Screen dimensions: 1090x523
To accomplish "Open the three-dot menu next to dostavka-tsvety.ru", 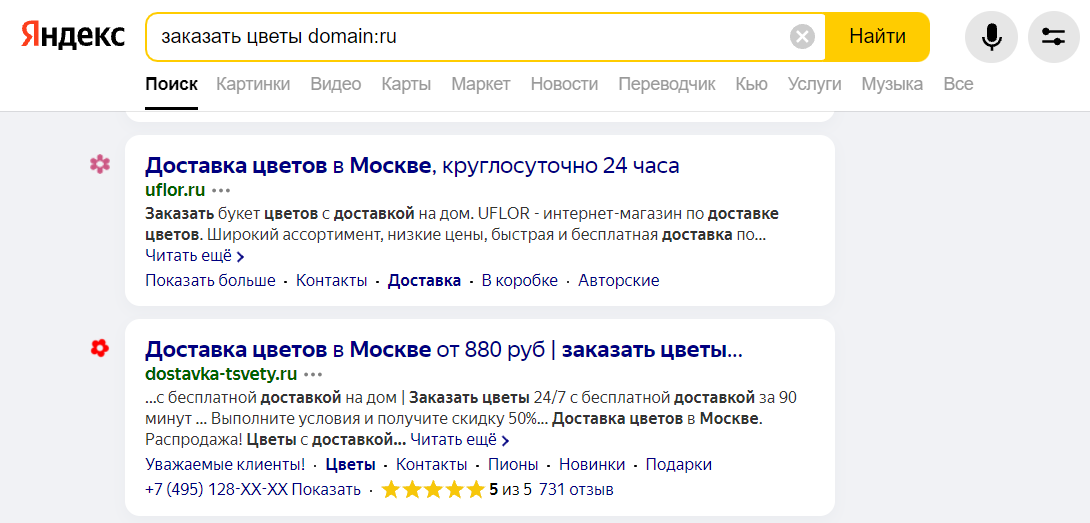I will tap(313, 374).
